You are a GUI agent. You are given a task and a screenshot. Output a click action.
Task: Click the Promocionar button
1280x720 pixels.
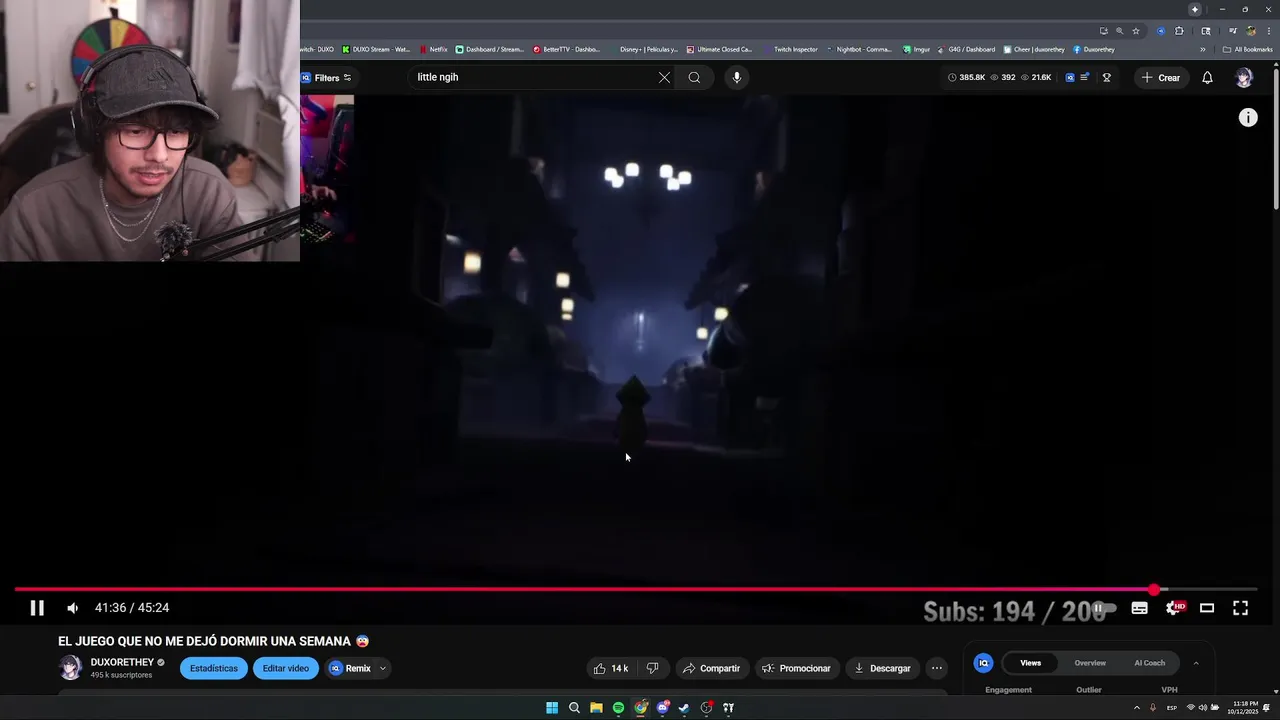(796, 668)
